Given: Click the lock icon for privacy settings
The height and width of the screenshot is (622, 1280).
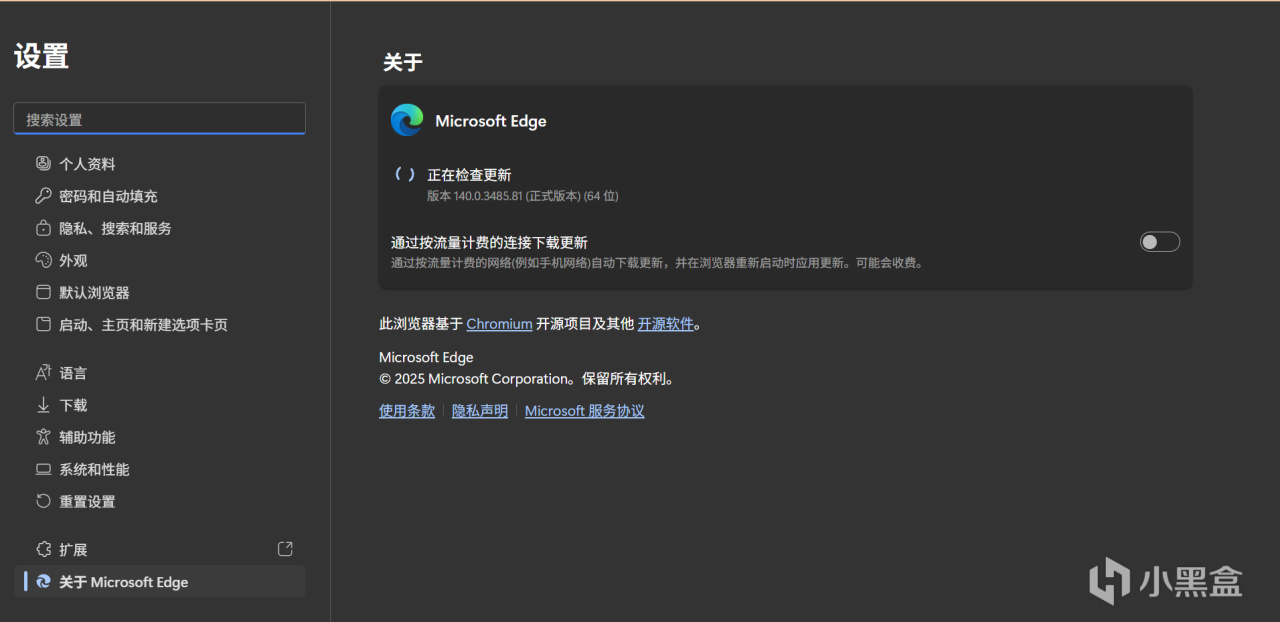Looking at the screenshot, I should (43, 228).
